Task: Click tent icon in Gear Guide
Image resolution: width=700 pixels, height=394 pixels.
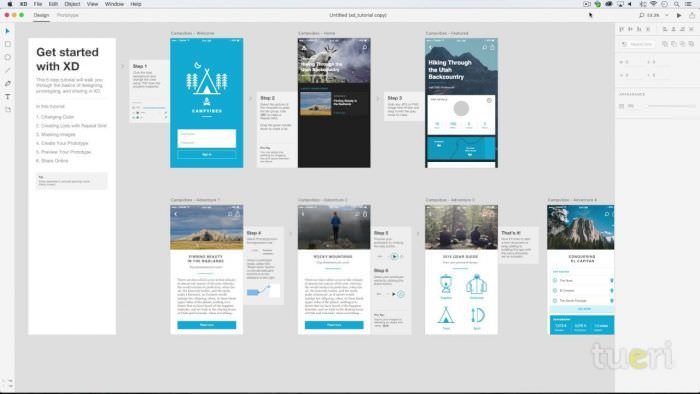Action: point(446,315)
